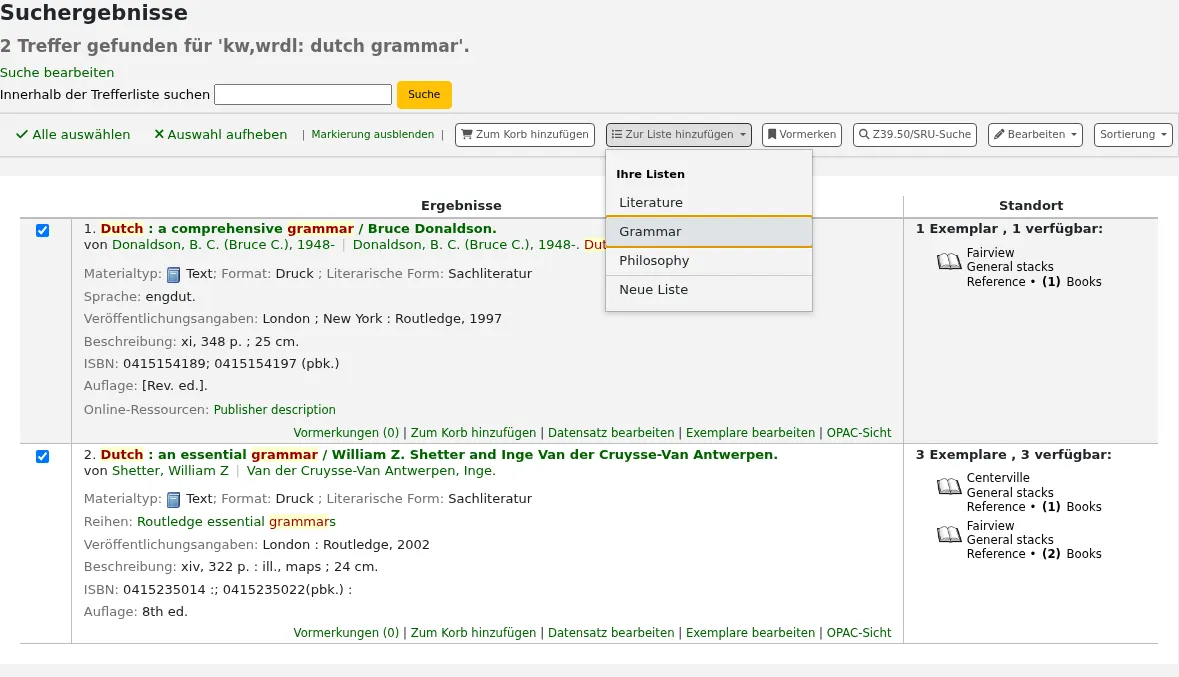Click the checkmark icon beside Alle auswählen
The image size is (1179, 677).
tap(22, 135)
